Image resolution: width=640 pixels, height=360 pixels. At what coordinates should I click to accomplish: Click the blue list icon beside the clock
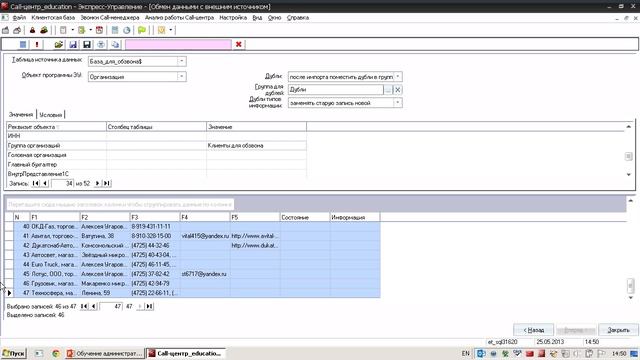(115, 30)
